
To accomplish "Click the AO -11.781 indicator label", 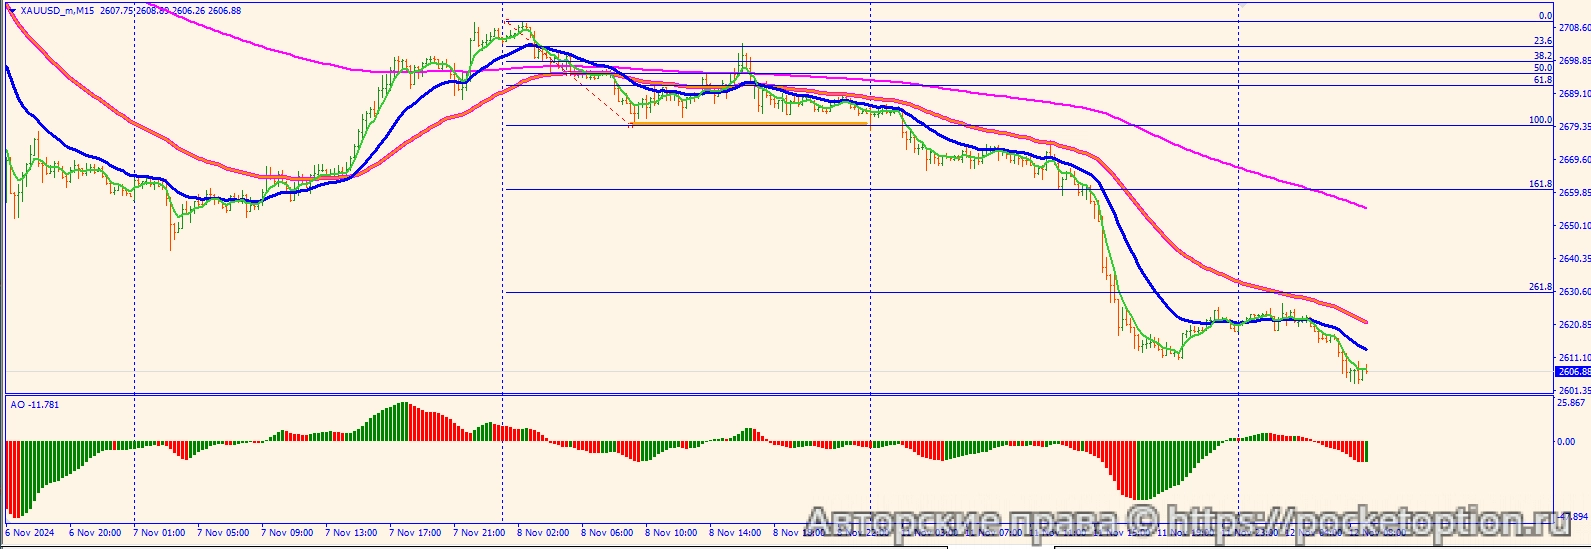I will click(35, 405).
